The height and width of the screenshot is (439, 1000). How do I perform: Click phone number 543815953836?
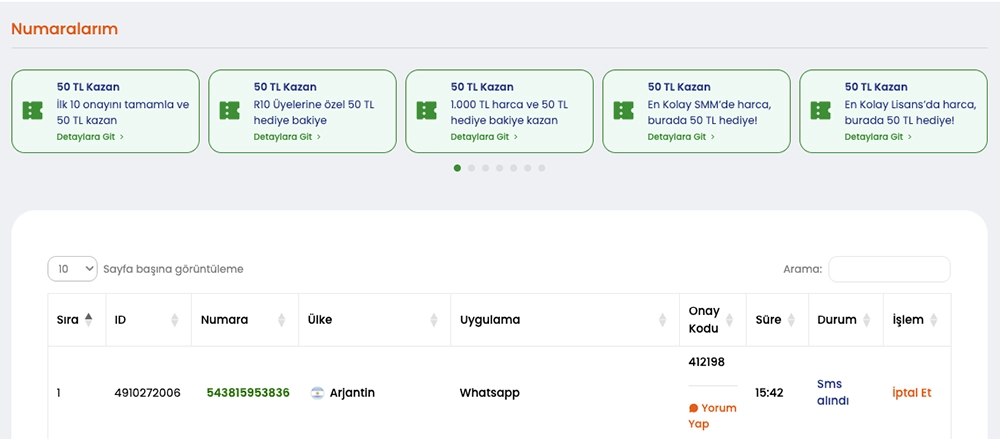tap(248, 393)
